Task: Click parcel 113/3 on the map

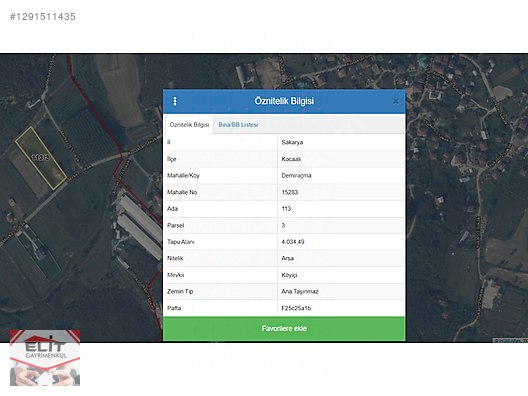Action: (41, 157)
